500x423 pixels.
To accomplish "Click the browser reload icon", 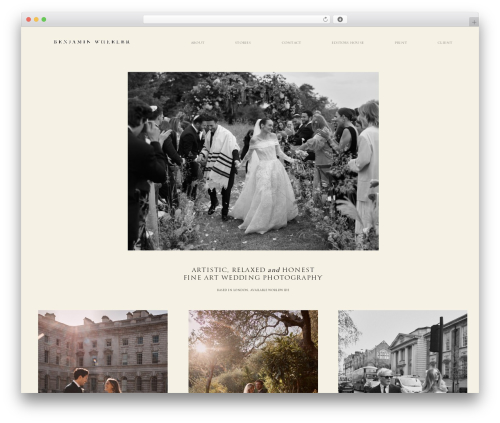I will click(x=325, y=19).
